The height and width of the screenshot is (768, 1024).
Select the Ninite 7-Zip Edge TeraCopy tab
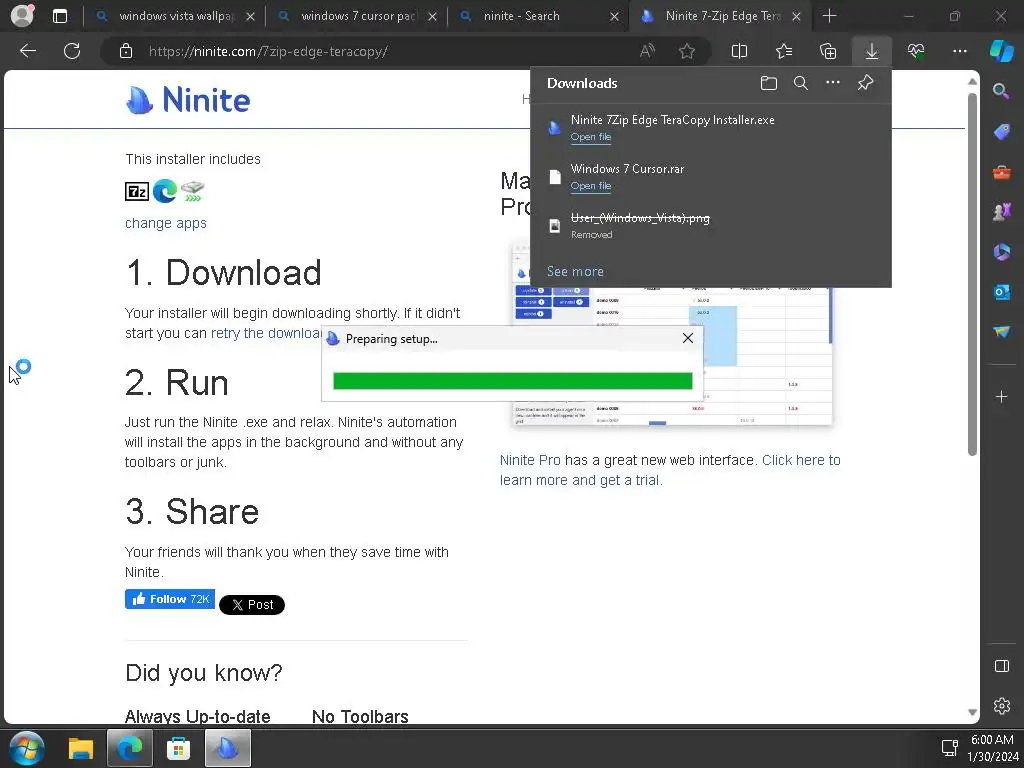click(x=722, y=16)
